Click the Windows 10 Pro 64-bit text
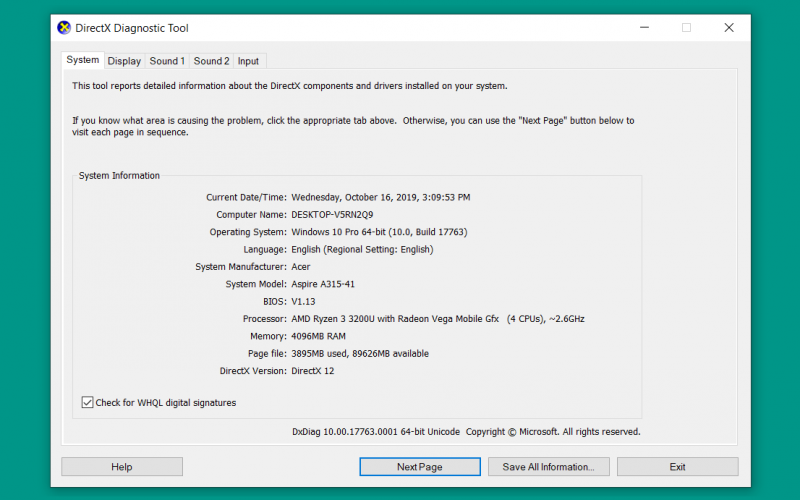Viewport: 800px width, 500px height. [x=338, y=232]
